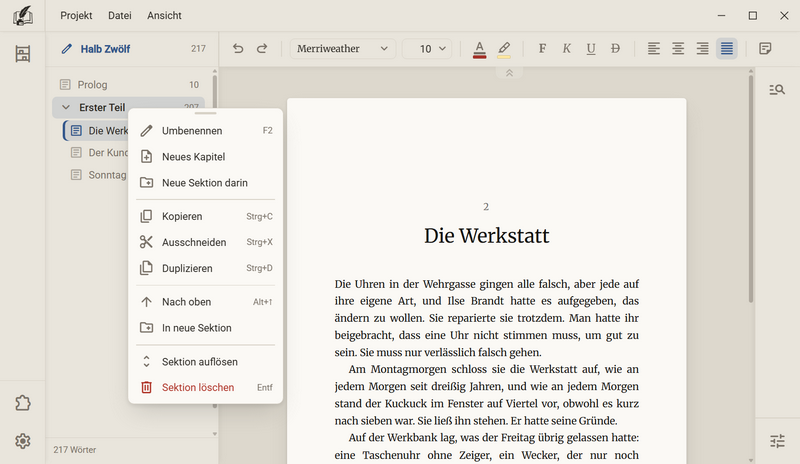Open the search-in-document icon
This screenshot has height=464, width=800.
click(777, 90)
